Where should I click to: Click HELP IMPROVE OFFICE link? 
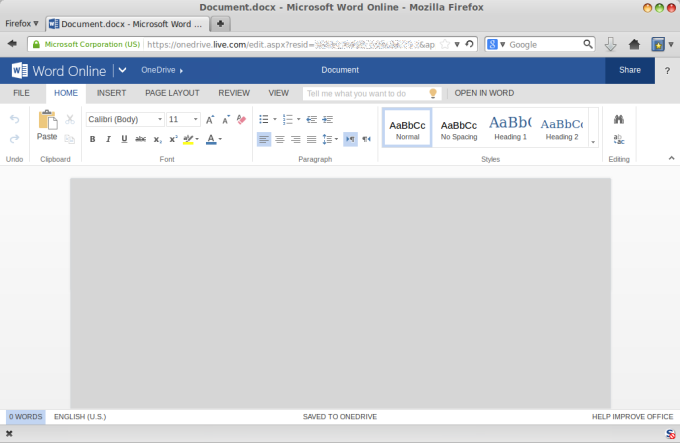click(632, 417)
